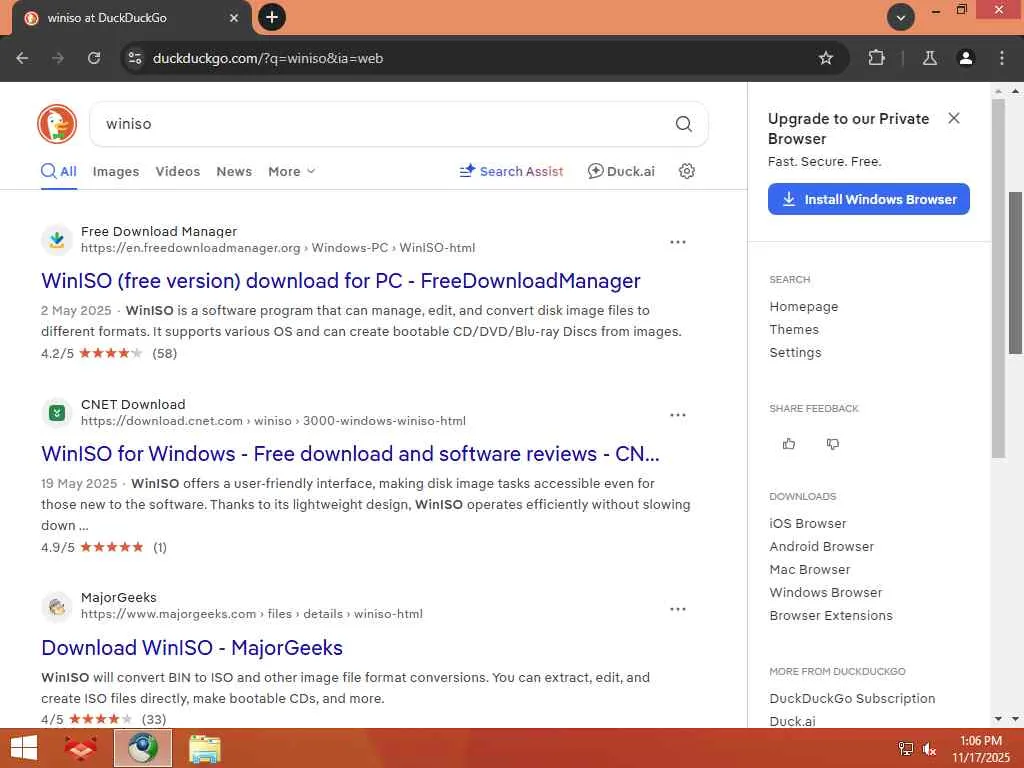Open more options for Free Download Manager result
The height and width of the screenshot is (768, 1024).
(x=678, y=242)
